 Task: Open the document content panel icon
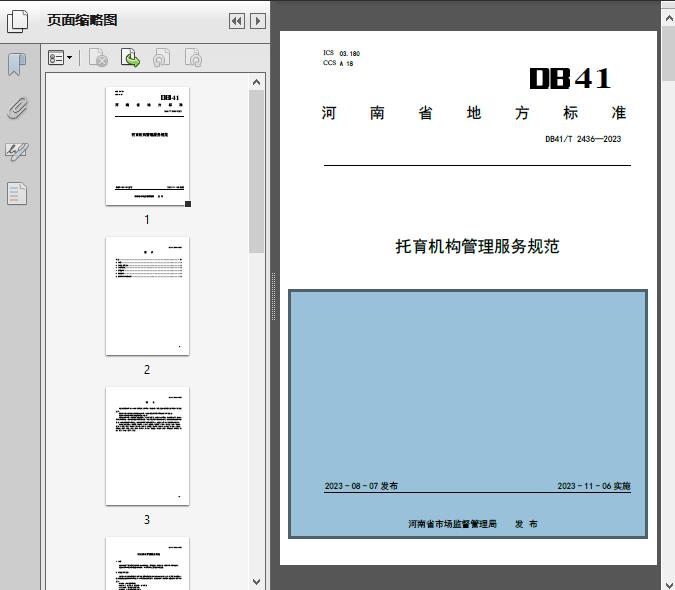click(x=17, y=194)
